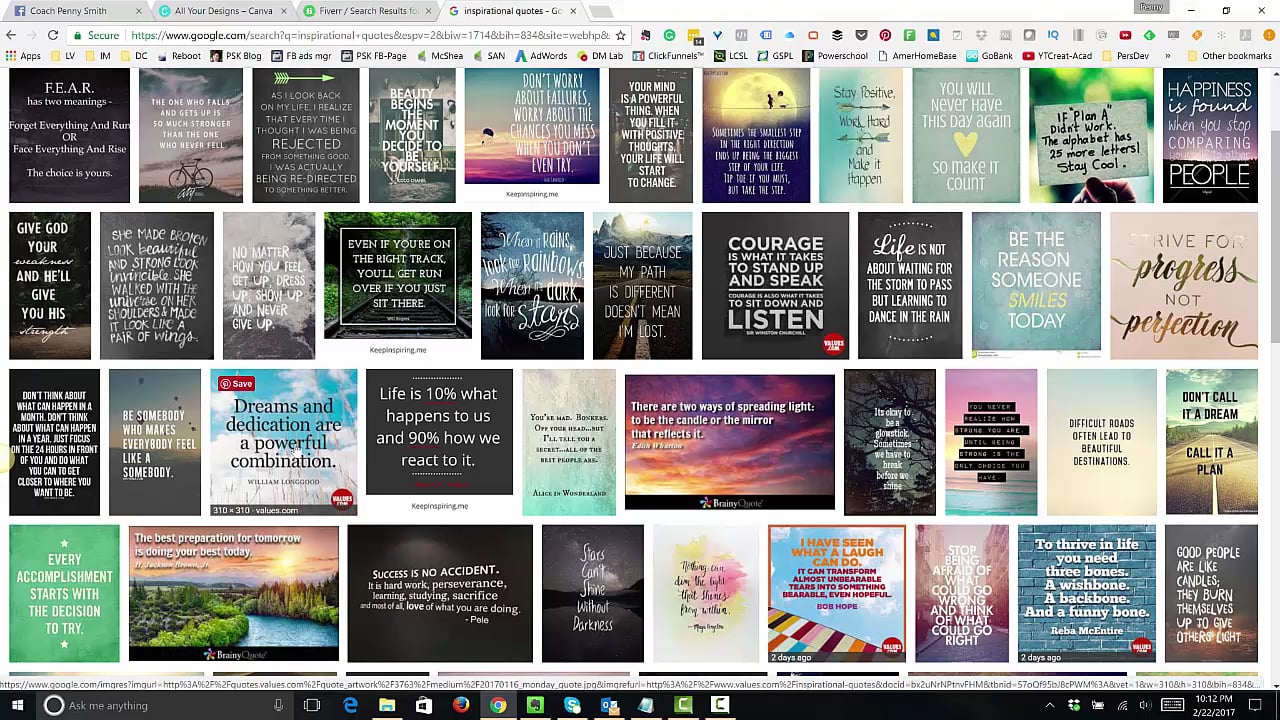Expand the bookmarks bar overflow chevron
This screenshot has height=720, width=1280.
[x=1167, y=56]
